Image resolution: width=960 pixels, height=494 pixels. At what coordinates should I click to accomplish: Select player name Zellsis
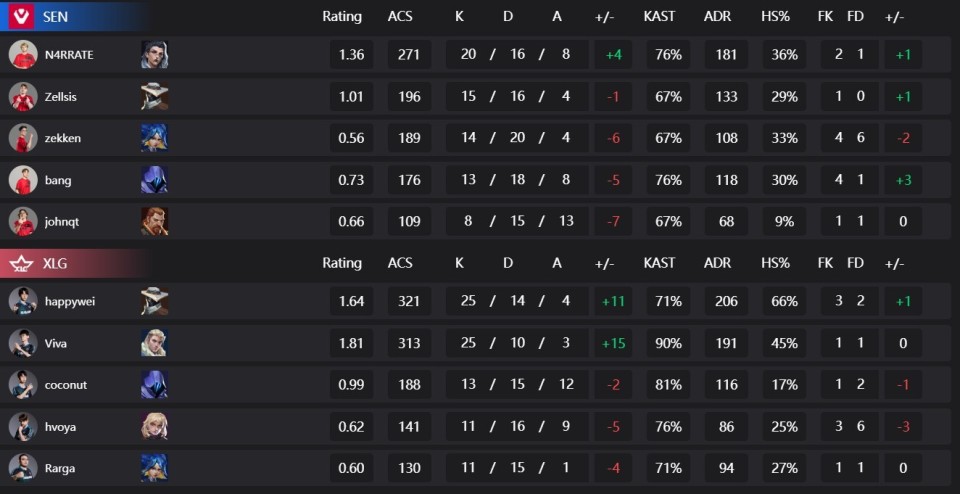click(x=61, y=97)
